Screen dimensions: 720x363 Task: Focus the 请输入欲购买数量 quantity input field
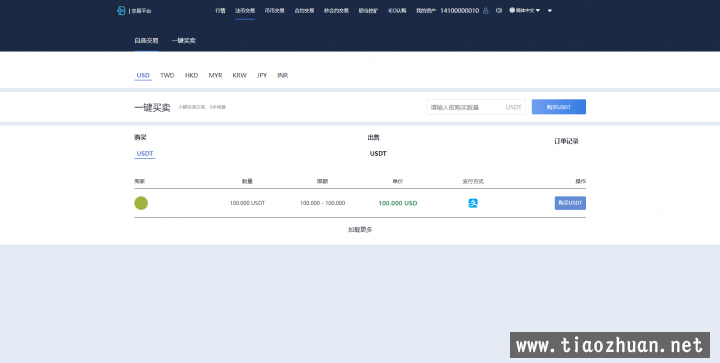click(x=476, y=107)
